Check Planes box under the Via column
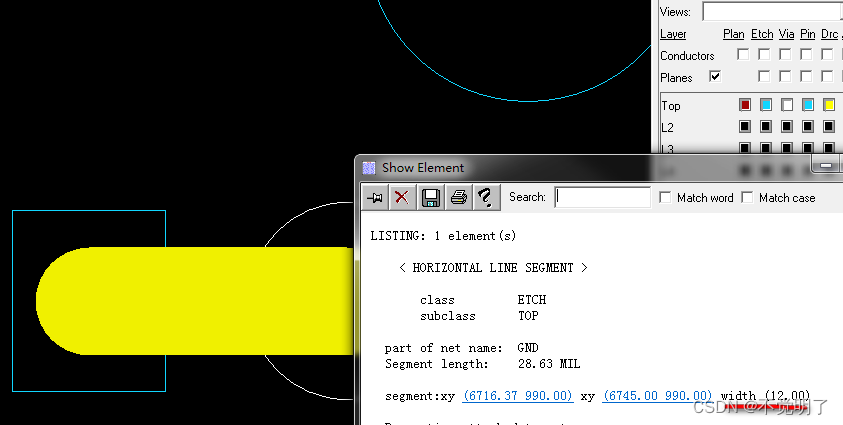Viewport: 843px width, 425px height. pos(785,76)
